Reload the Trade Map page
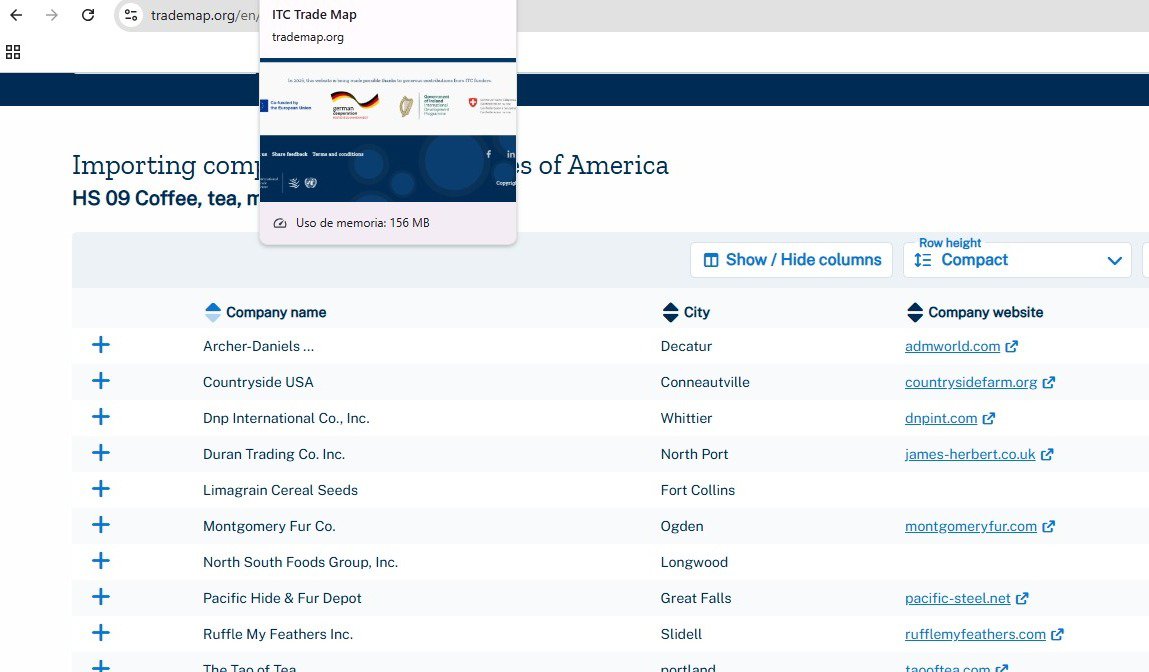The height and width of the screenshot is (672, 1149). coord(88,15)
